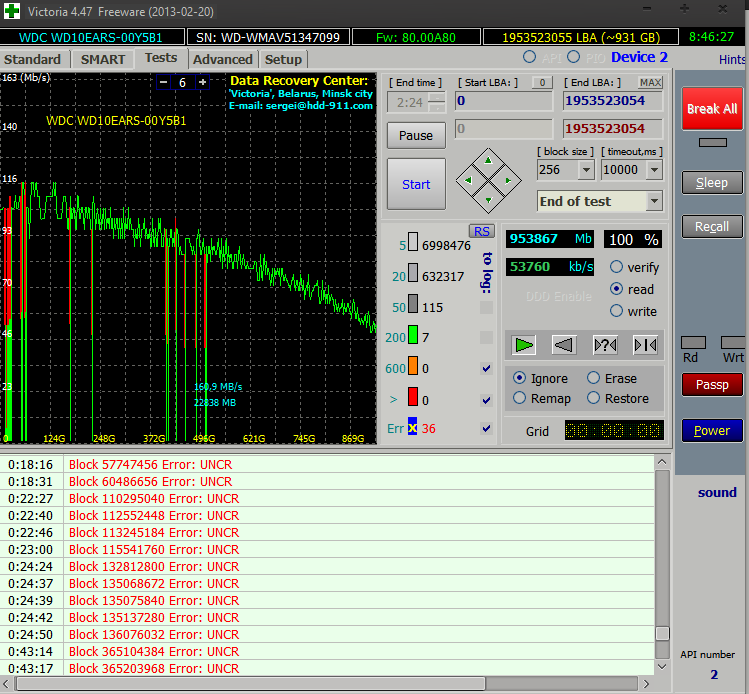The image size is (749, 694).
Task: Open the Advanced tab
Action: (x=222, y=59)
